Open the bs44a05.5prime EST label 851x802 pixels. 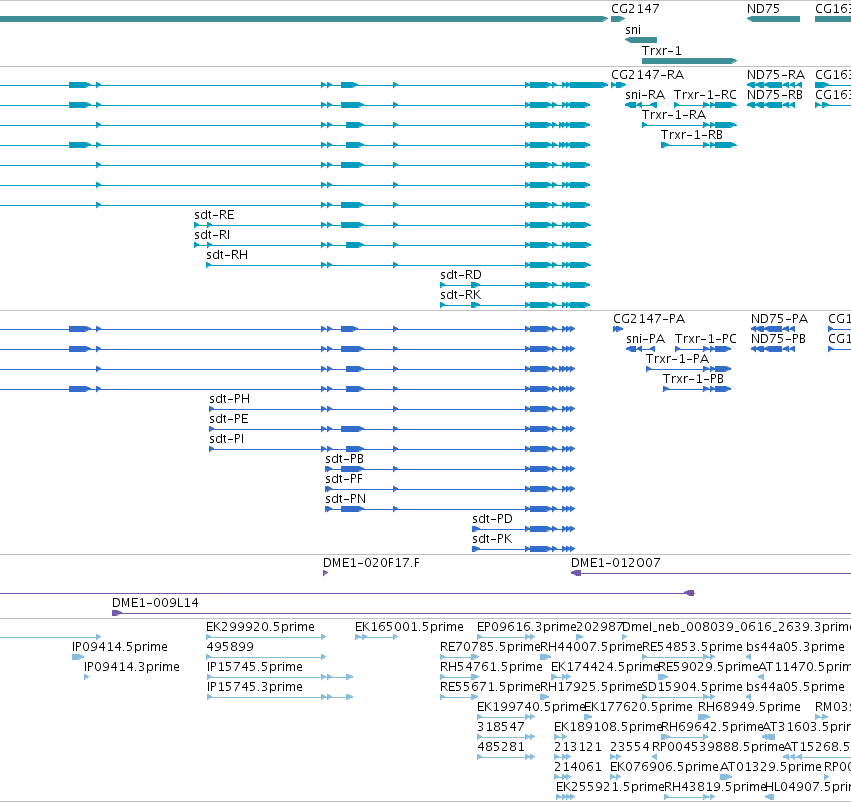796,688
